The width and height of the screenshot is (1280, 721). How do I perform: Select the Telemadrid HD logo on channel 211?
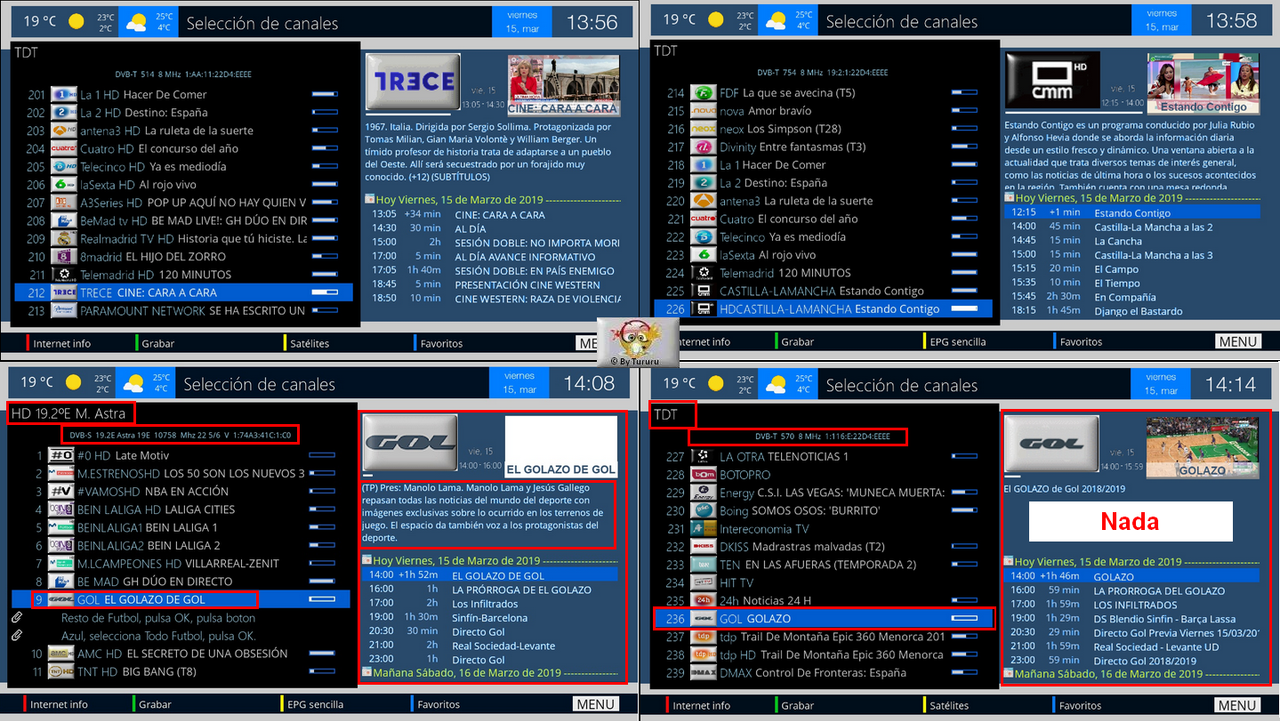tap(64, 275)
